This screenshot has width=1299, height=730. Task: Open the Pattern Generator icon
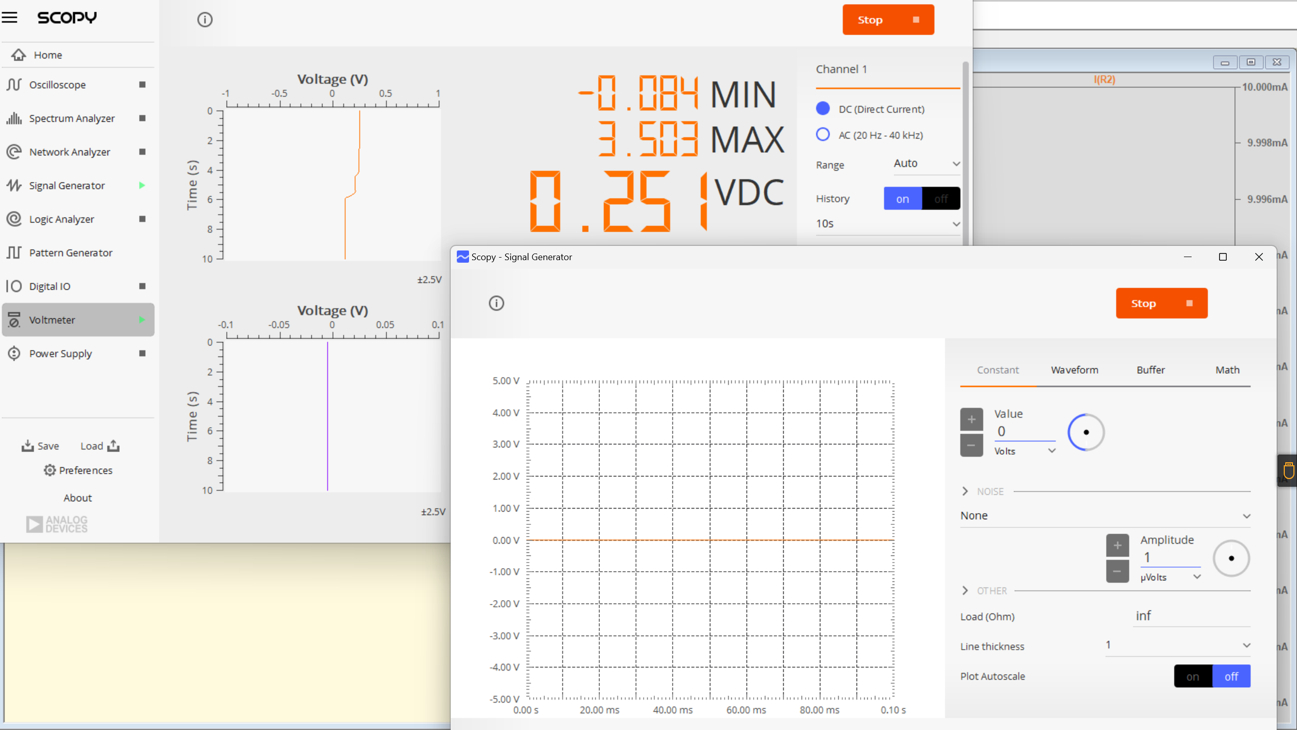(14, 253)
